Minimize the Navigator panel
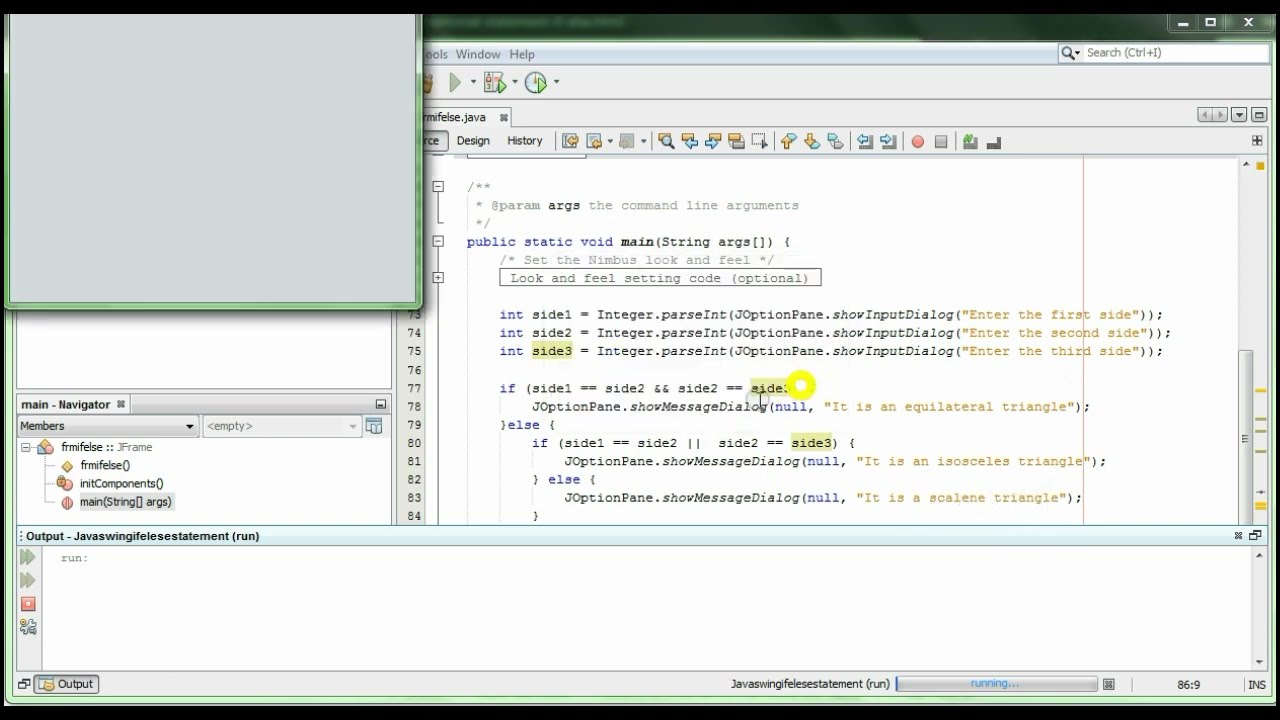Screen dimensions: 1280x720 coord(381,404)
